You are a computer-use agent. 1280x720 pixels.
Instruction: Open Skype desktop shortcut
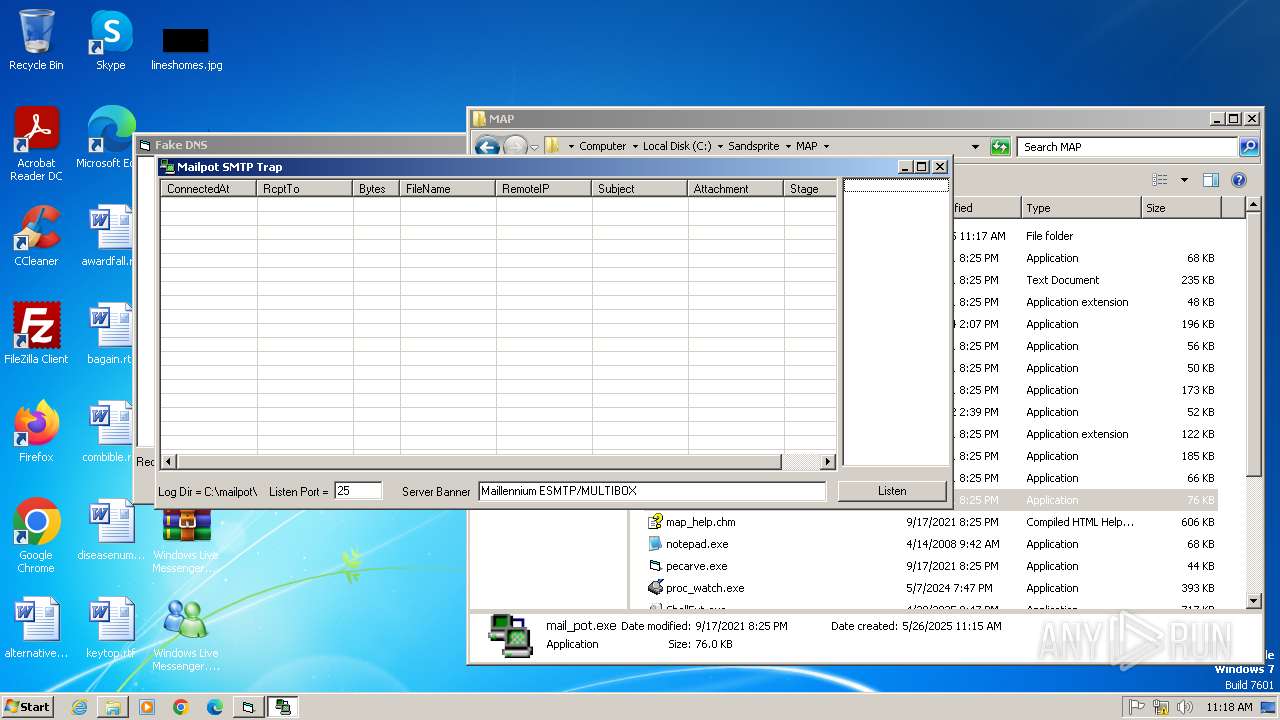110,40
